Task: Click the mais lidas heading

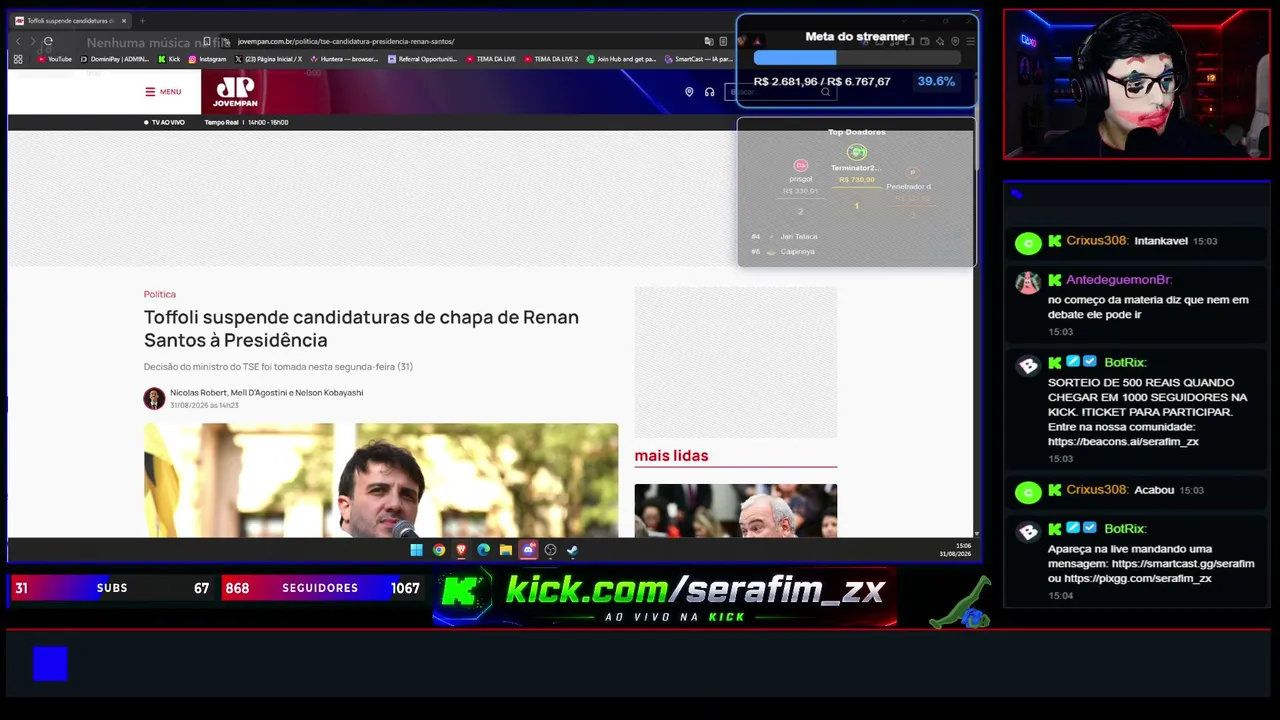Action: click(671, 455)
